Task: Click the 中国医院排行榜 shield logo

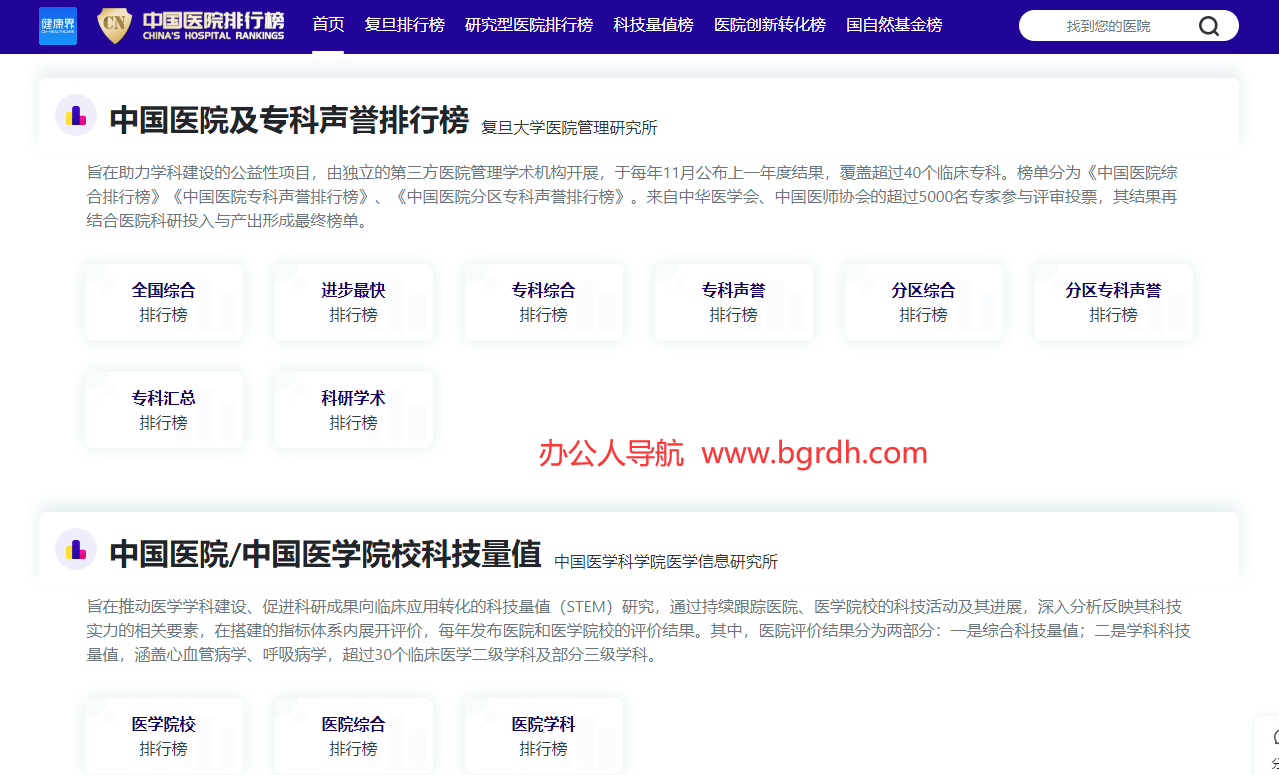Action: (x=114, y=26)
